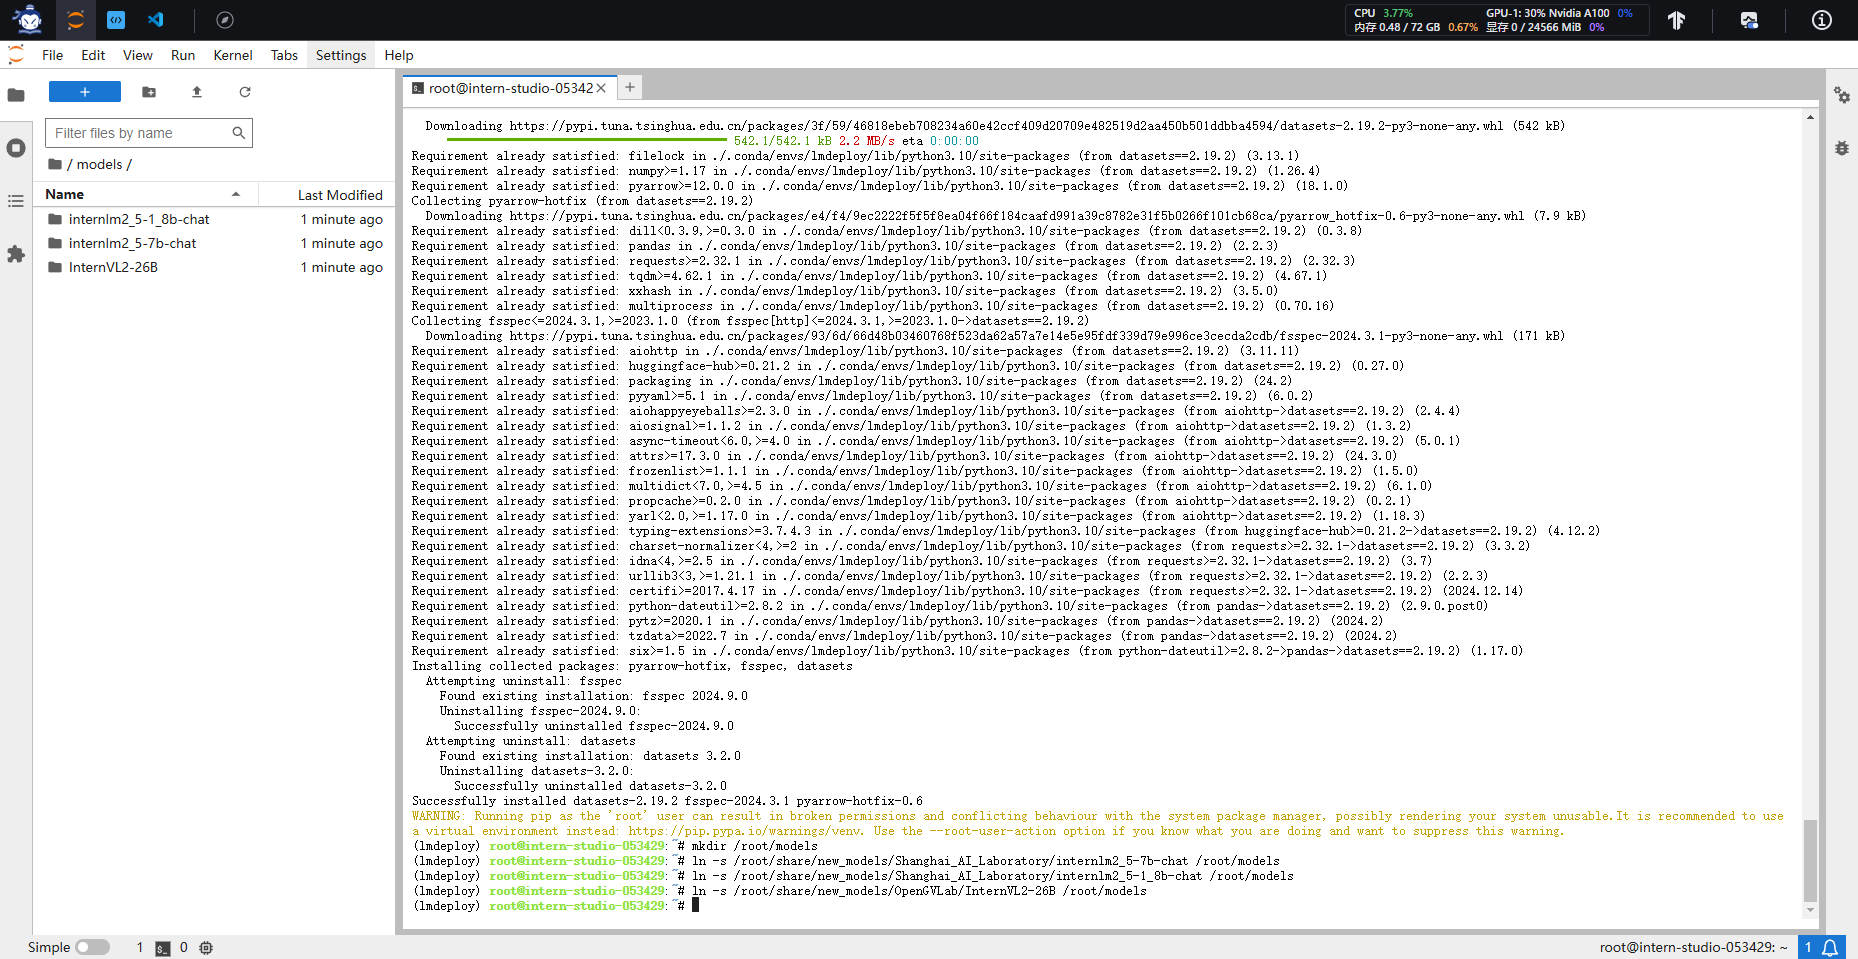Screen dimensions: 1858x959
Task: Toggle Simple interface mode switch
Action: point(92,947)
